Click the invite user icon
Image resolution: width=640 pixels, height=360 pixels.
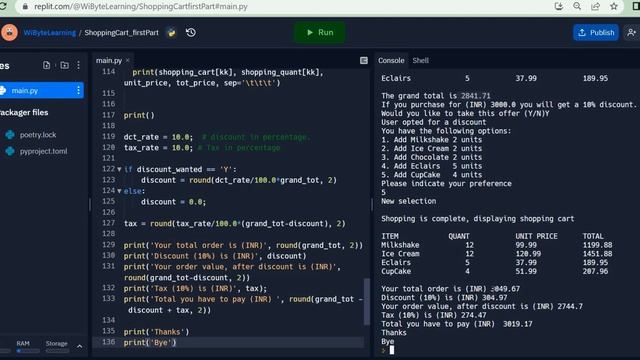click(631, 32)
